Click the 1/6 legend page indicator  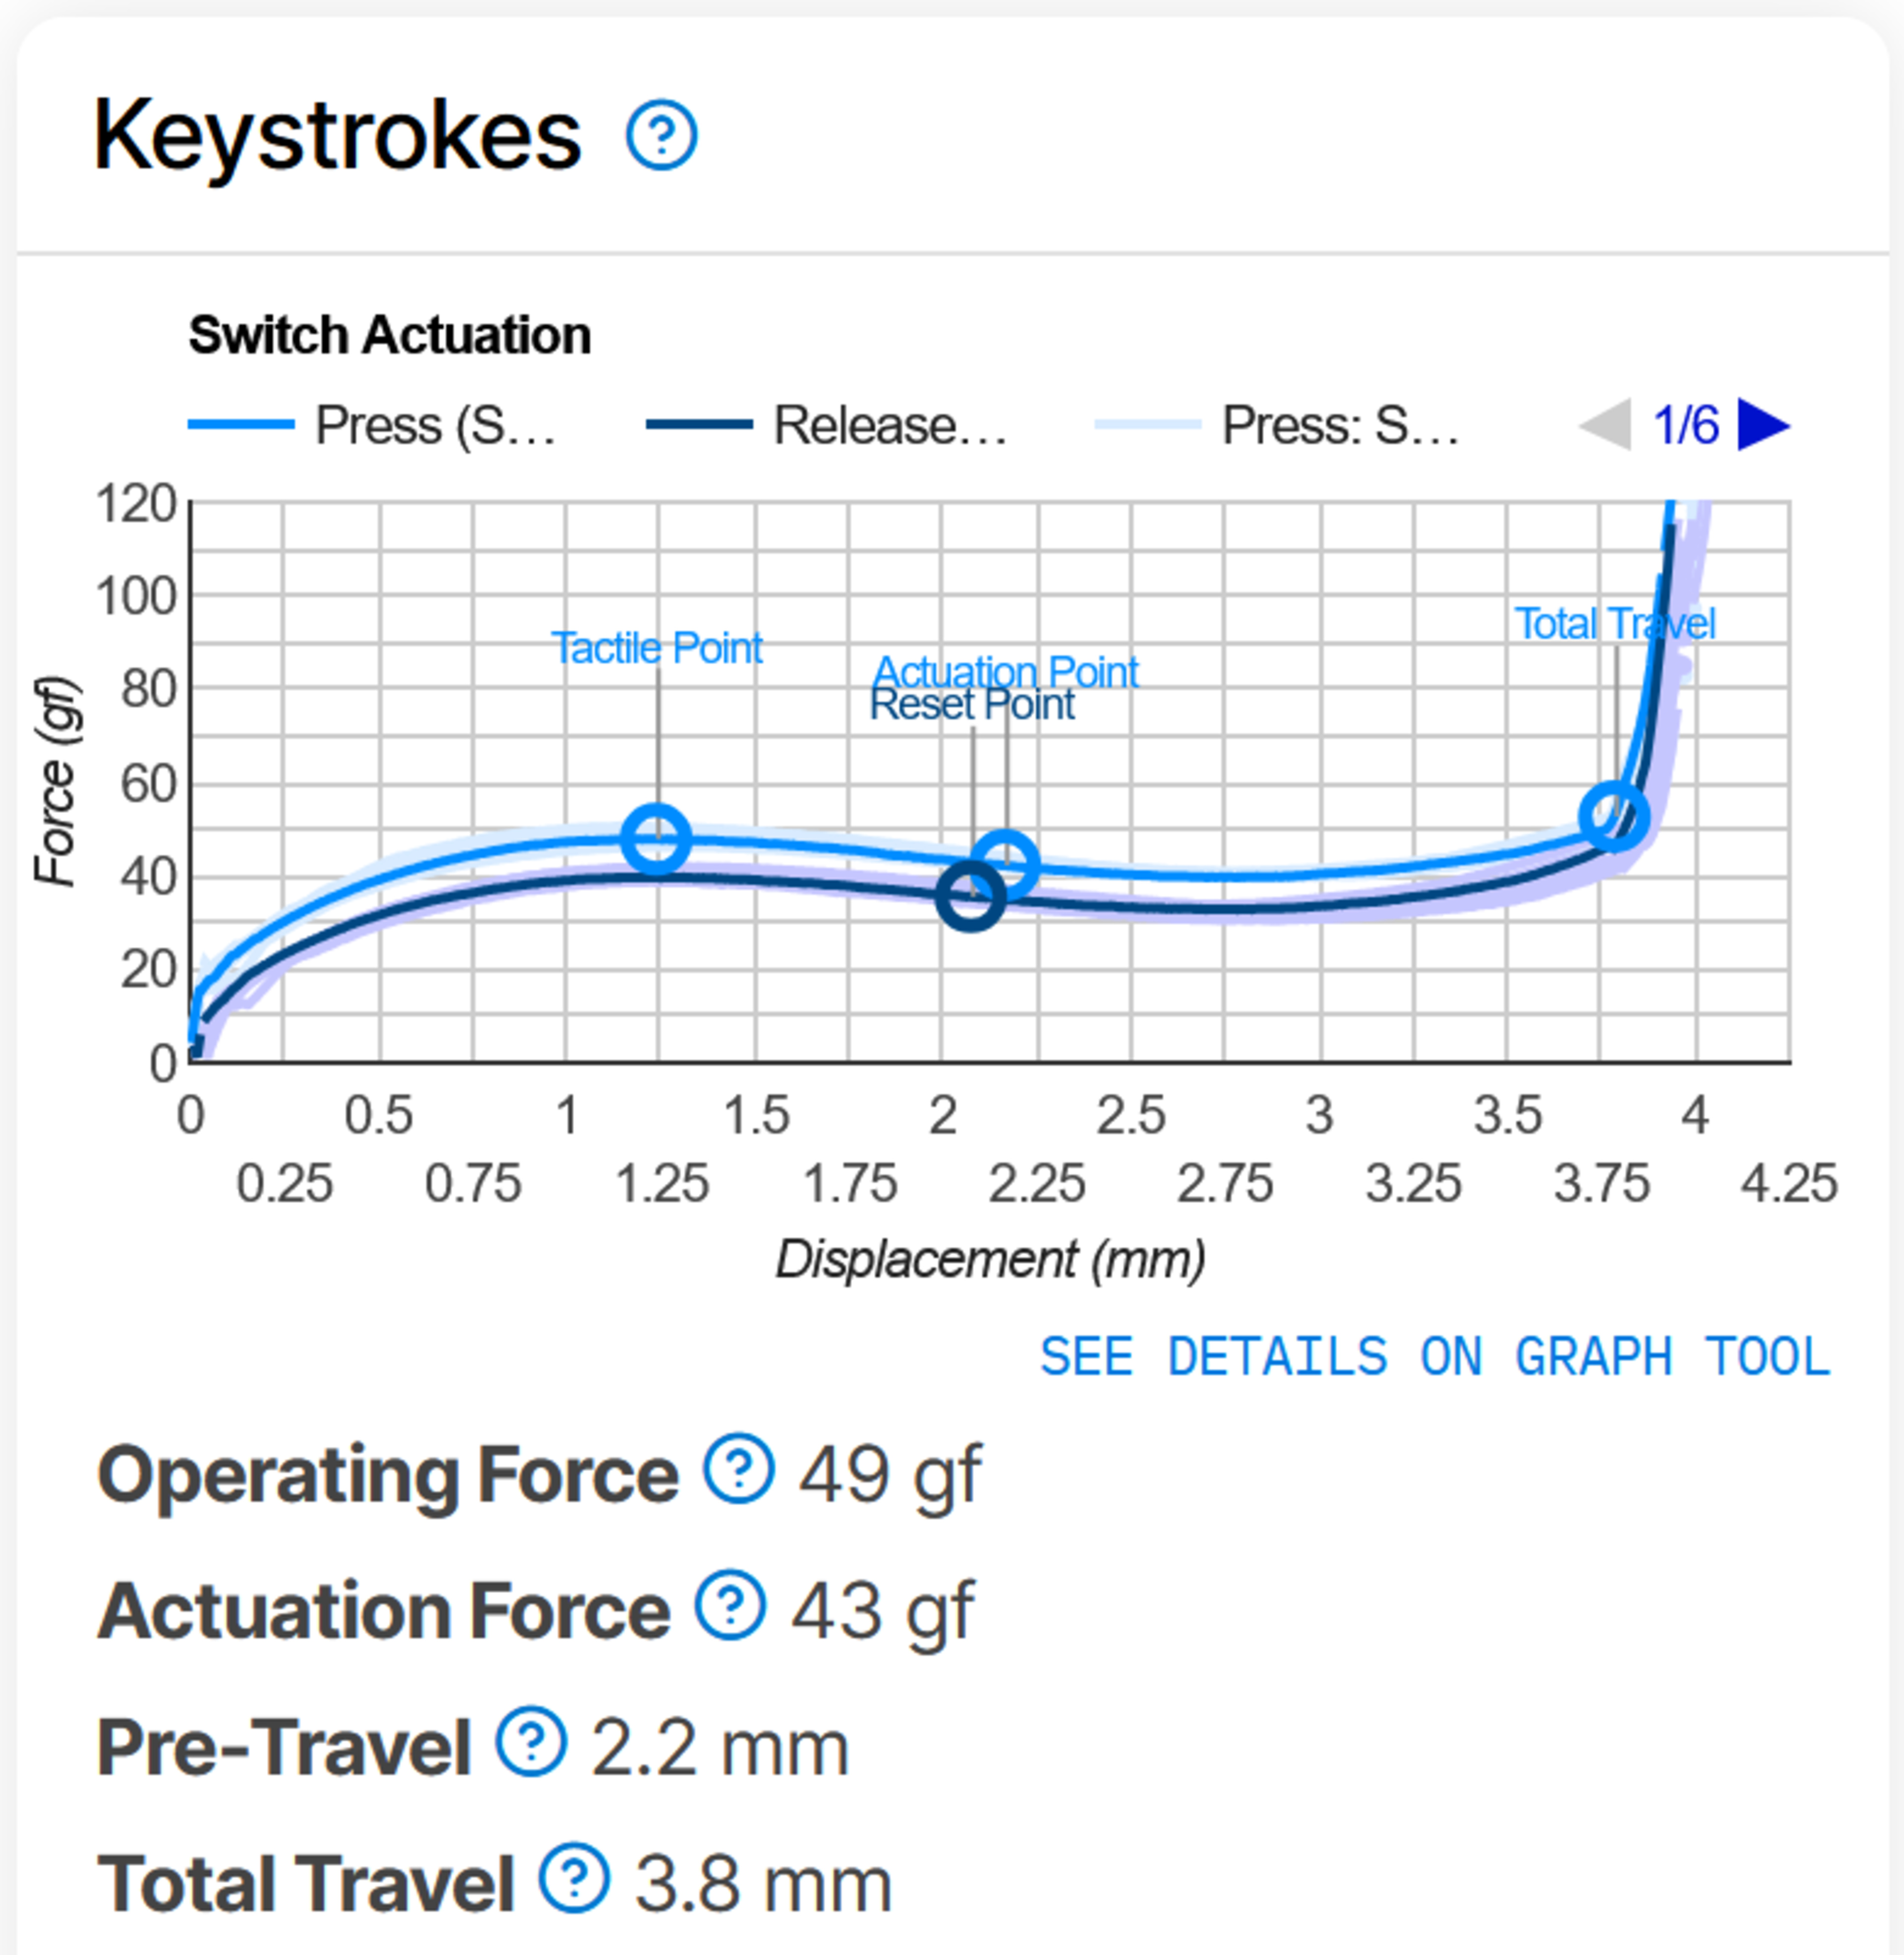(1685, 425)
